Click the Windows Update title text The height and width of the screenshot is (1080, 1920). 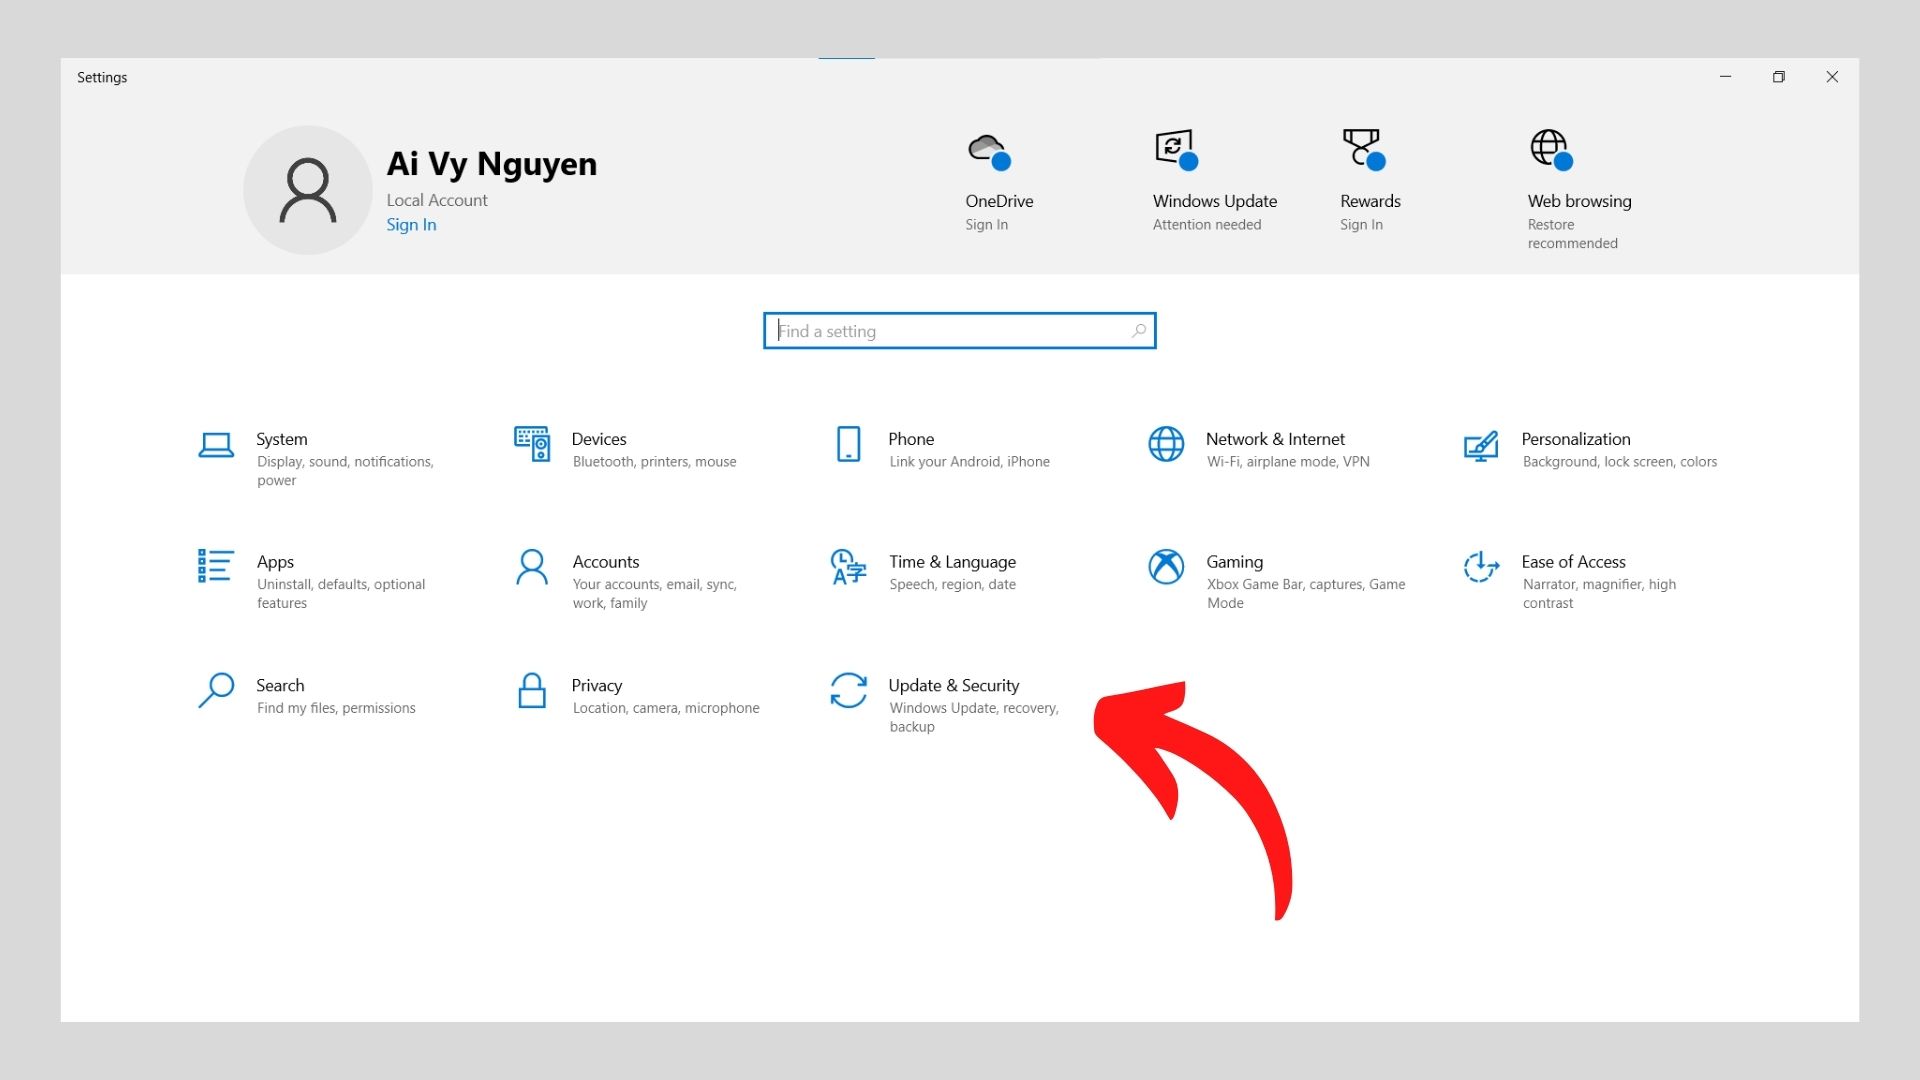coord(1215,201)
